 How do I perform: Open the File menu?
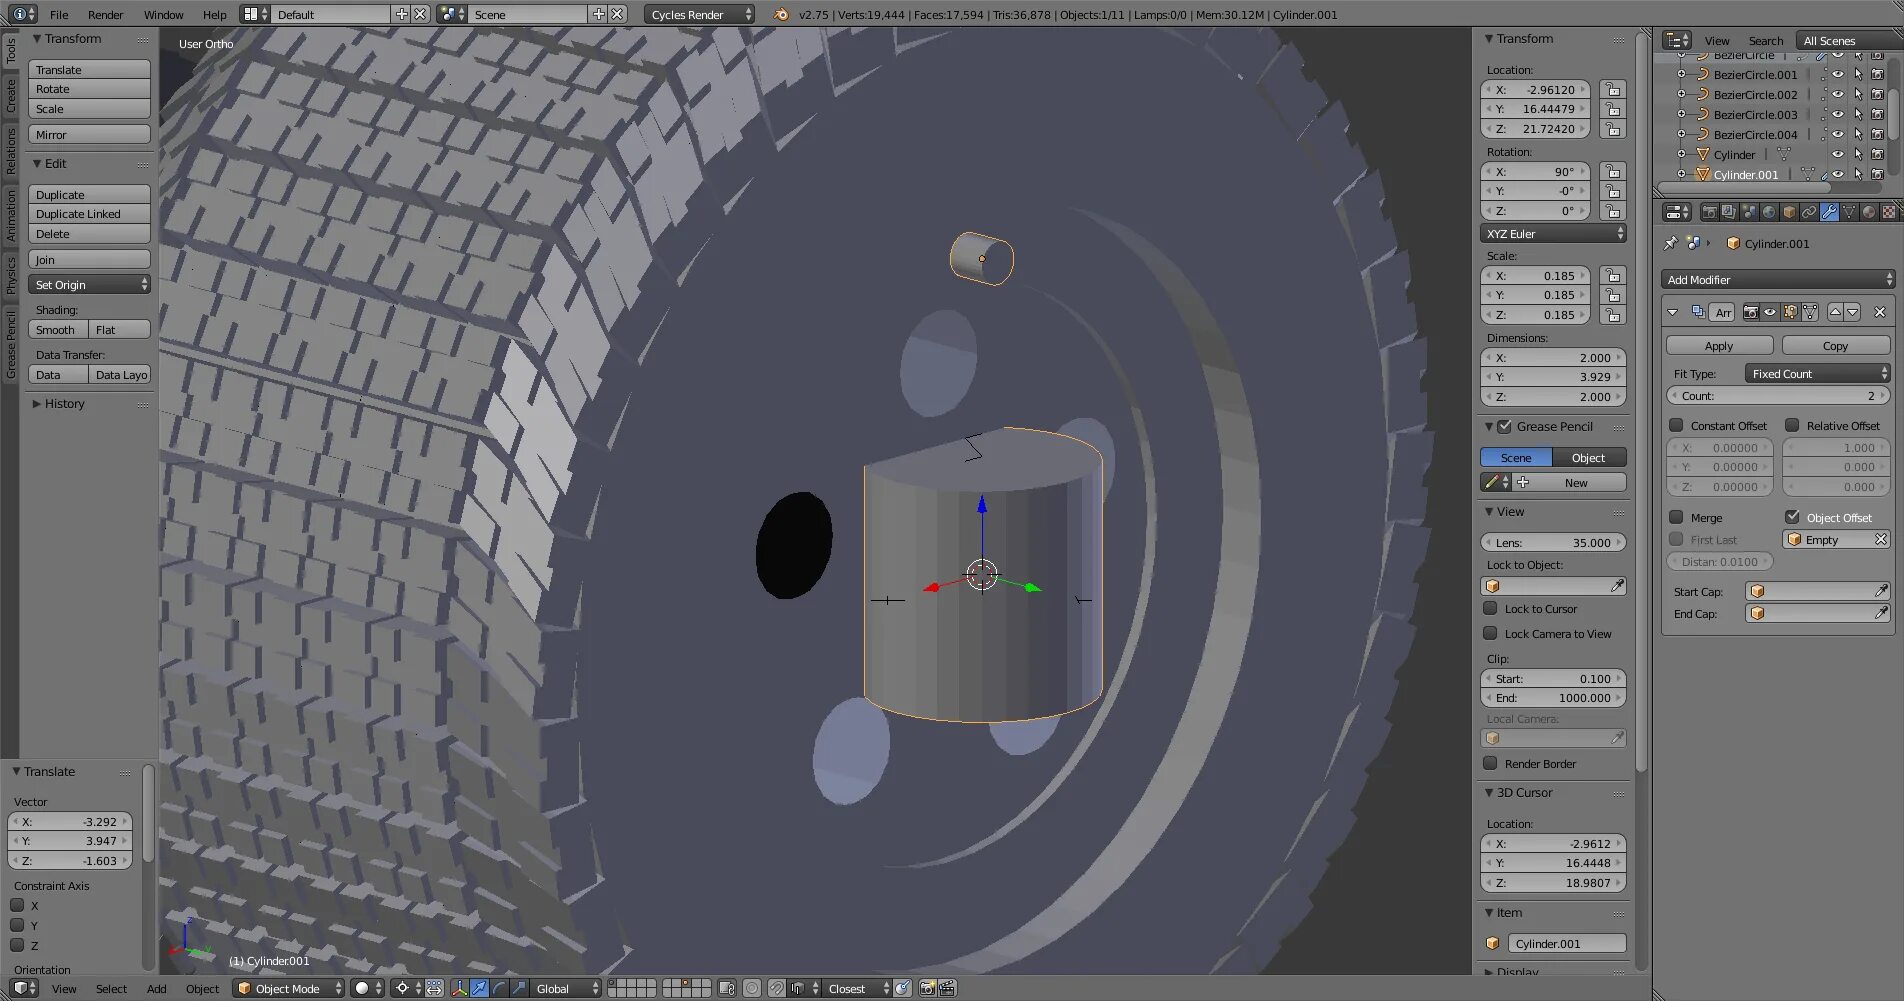pyautogui.click(x=59, y=14)
